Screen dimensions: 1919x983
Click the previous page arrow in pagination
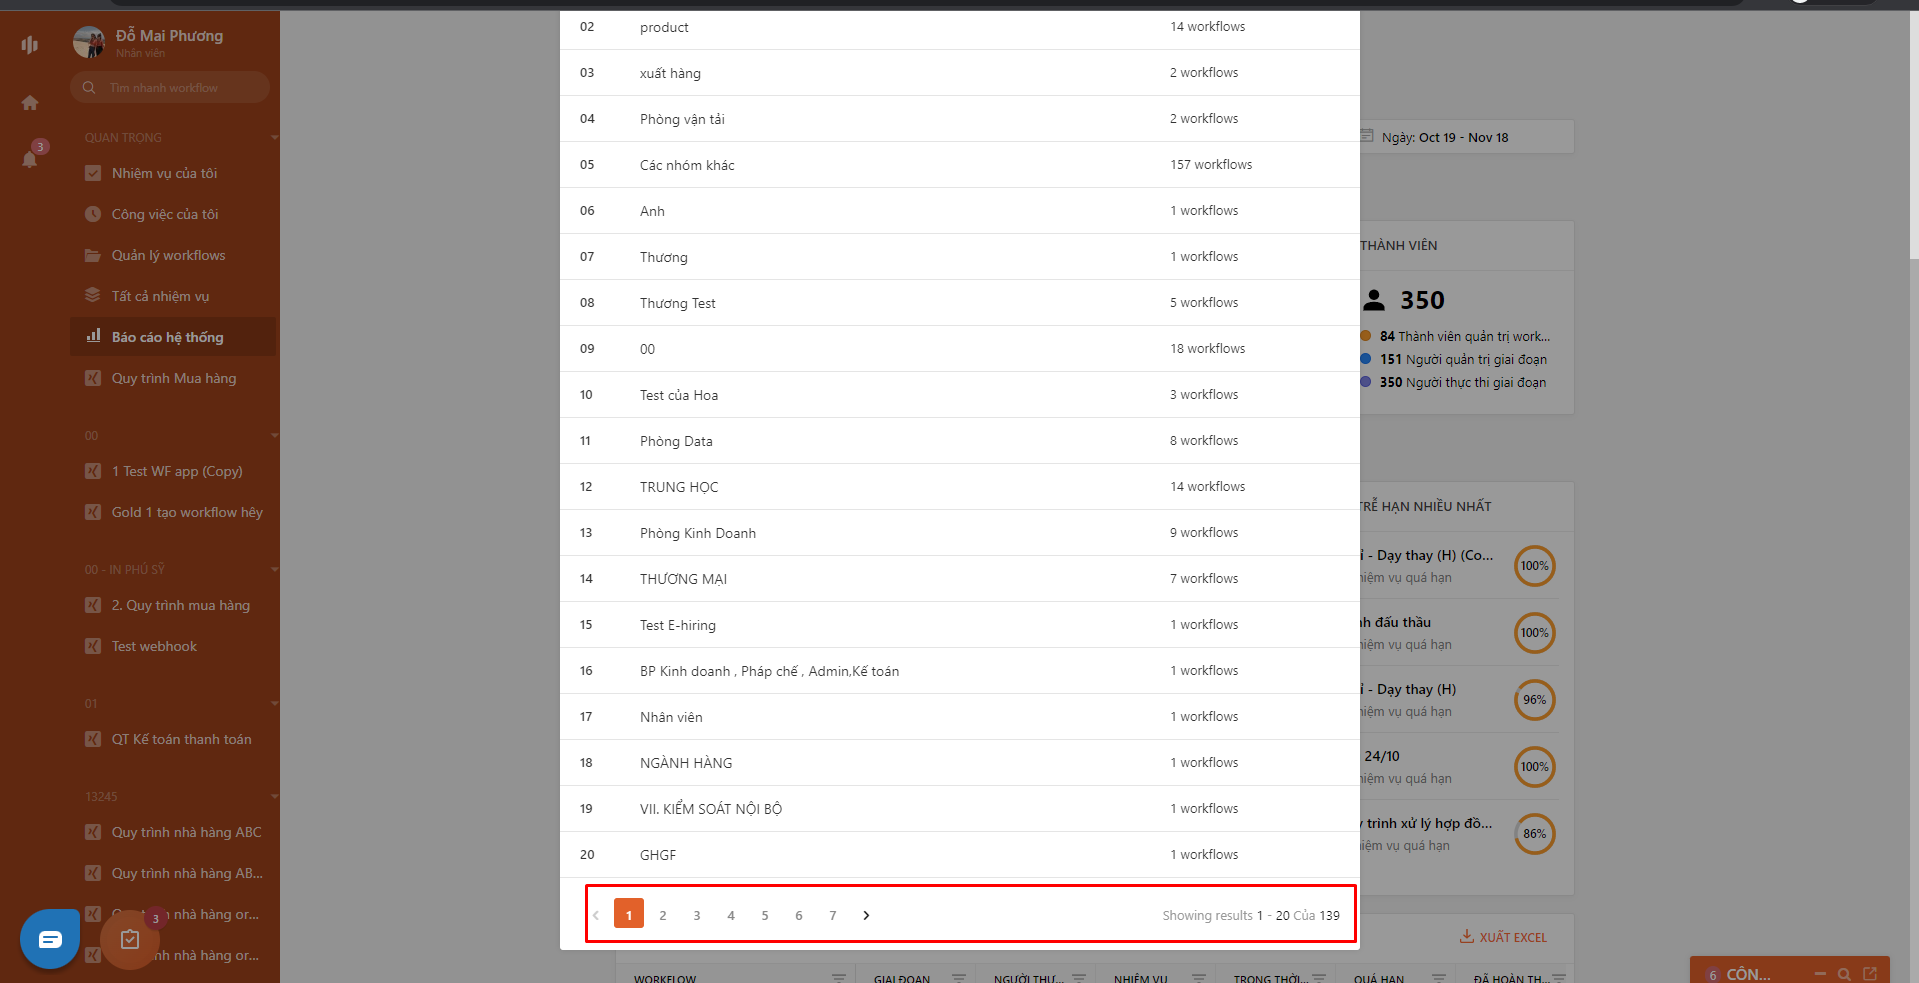(596, 915)
